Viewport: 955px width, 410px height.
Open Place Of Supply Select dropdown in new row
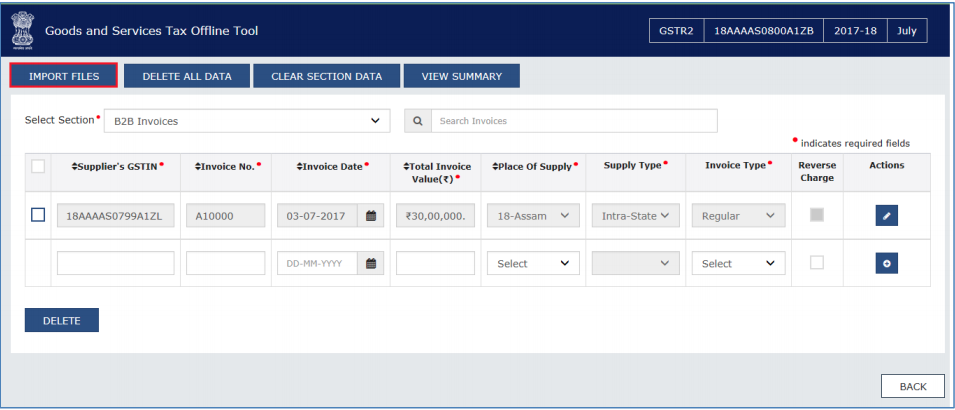tap(533, 263)
